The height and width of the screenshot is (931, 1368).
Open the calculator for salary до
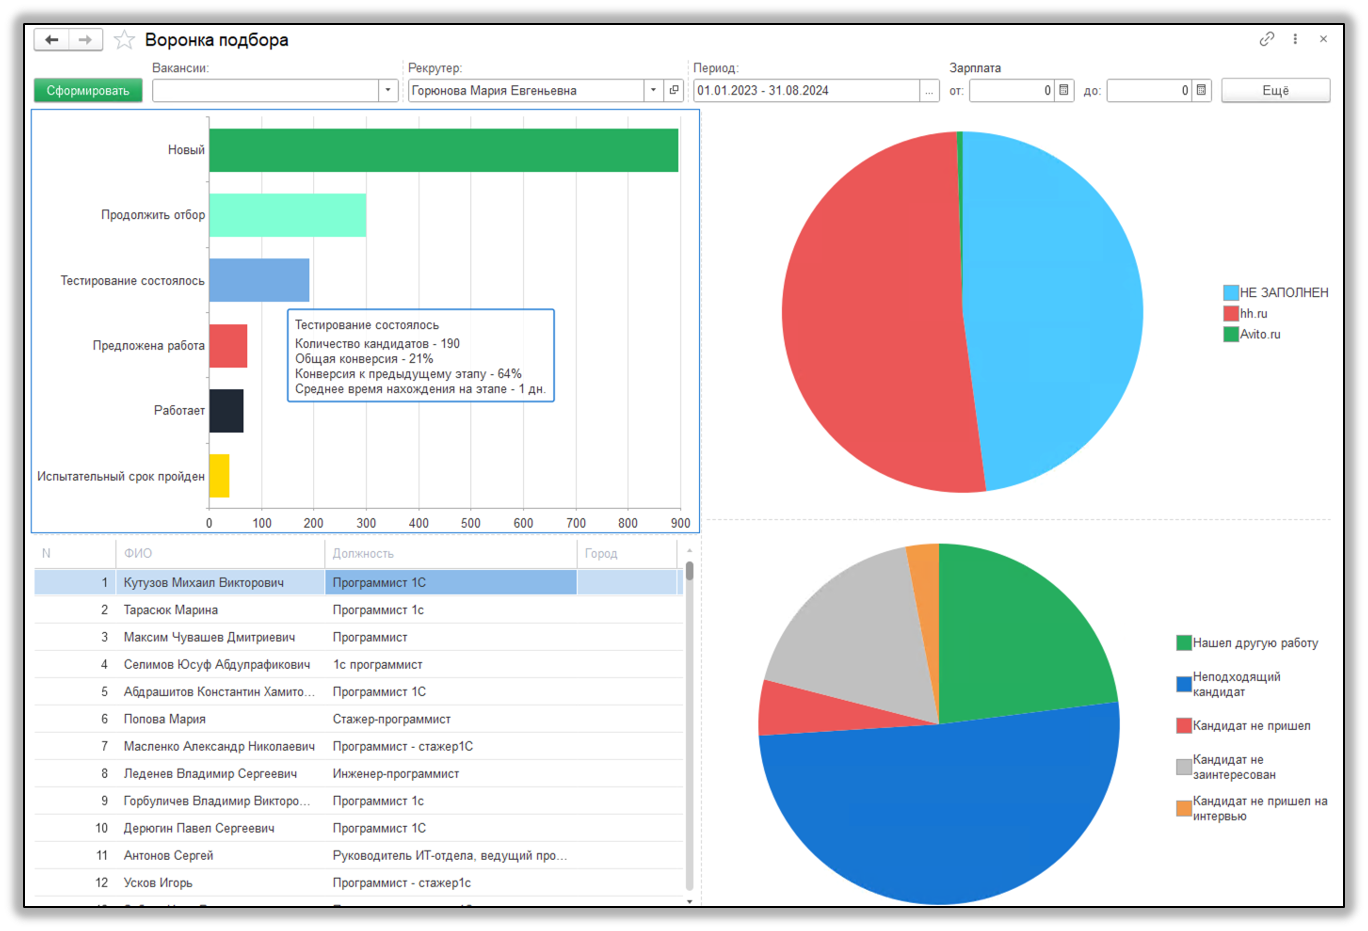tap(1202, 91)
